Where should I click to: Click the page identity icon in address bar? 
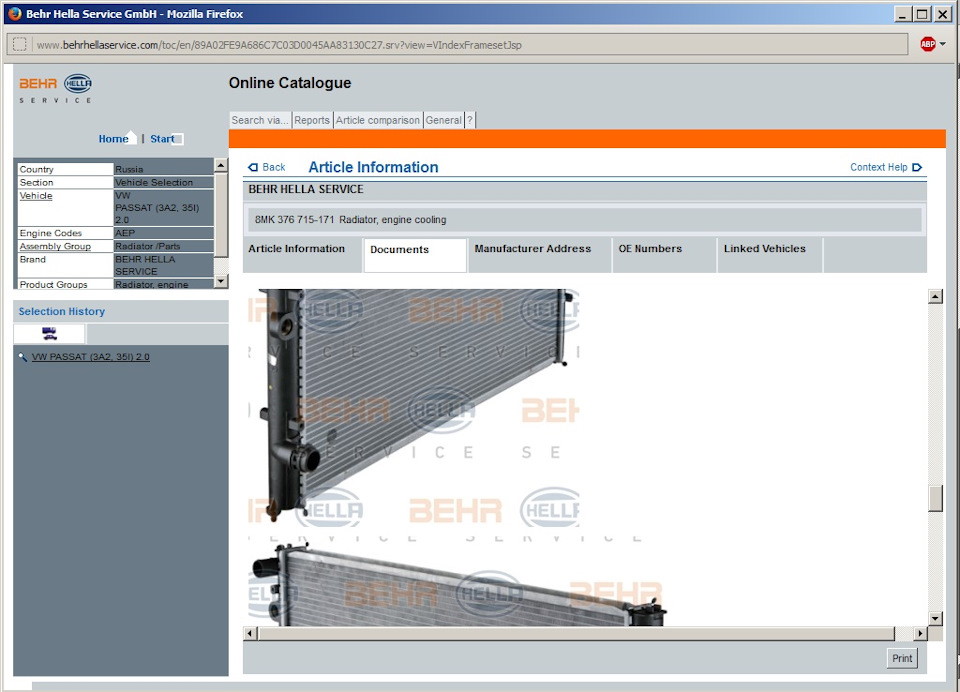point(20,44)
